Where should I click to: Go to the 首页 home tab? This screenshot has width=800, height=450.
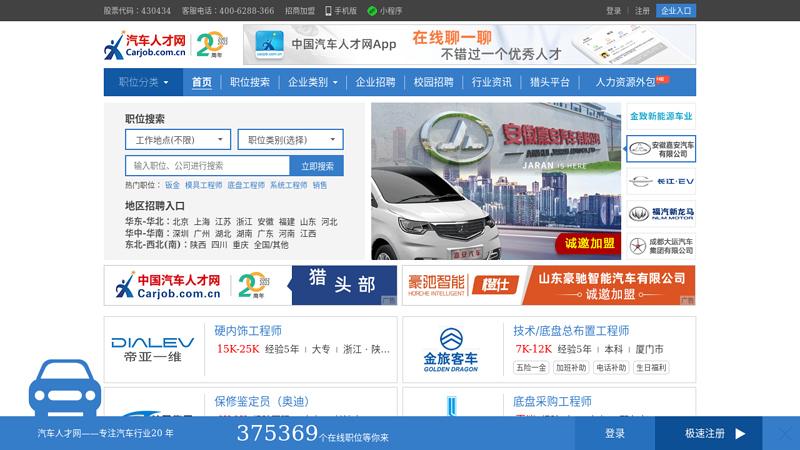pos(202,82)
